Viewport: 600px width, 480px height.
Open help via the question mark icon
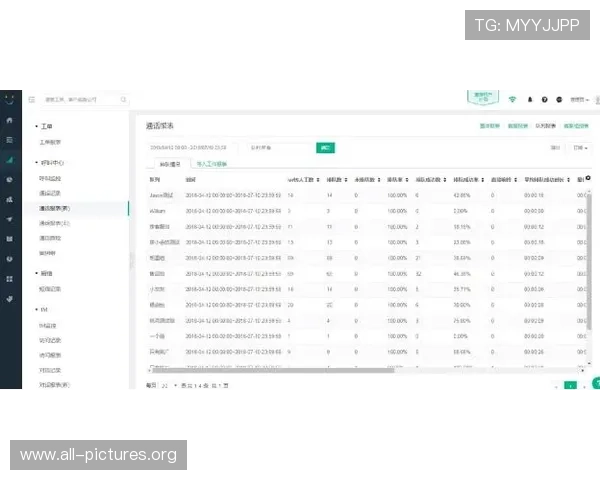[x=545, y=100]
